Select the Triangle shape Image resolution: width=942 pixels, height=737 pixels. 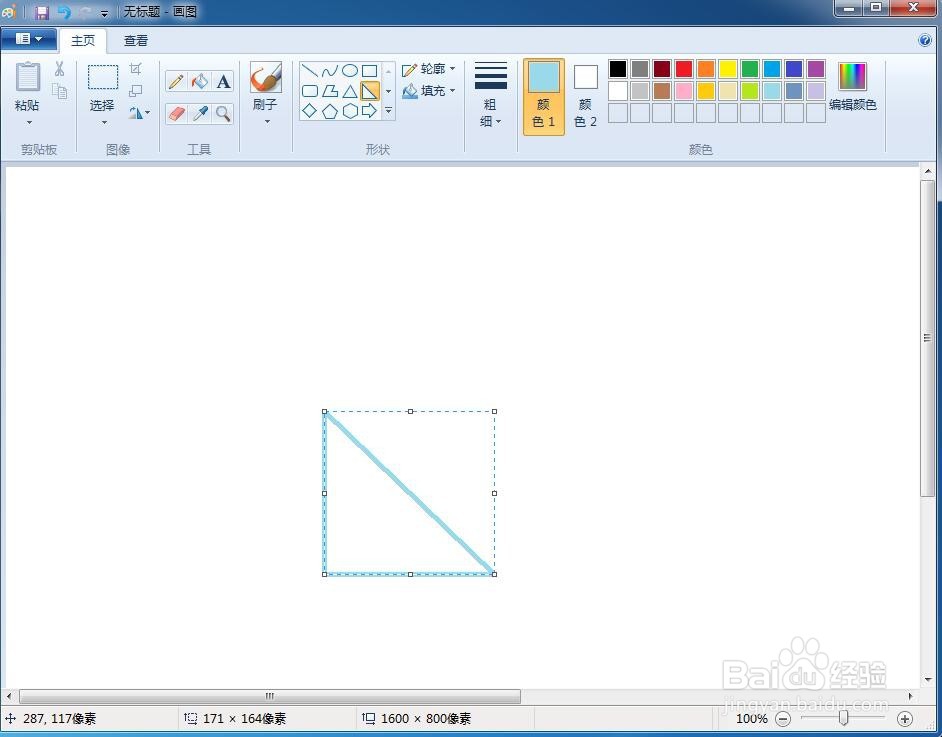click(x=350, y=91)
